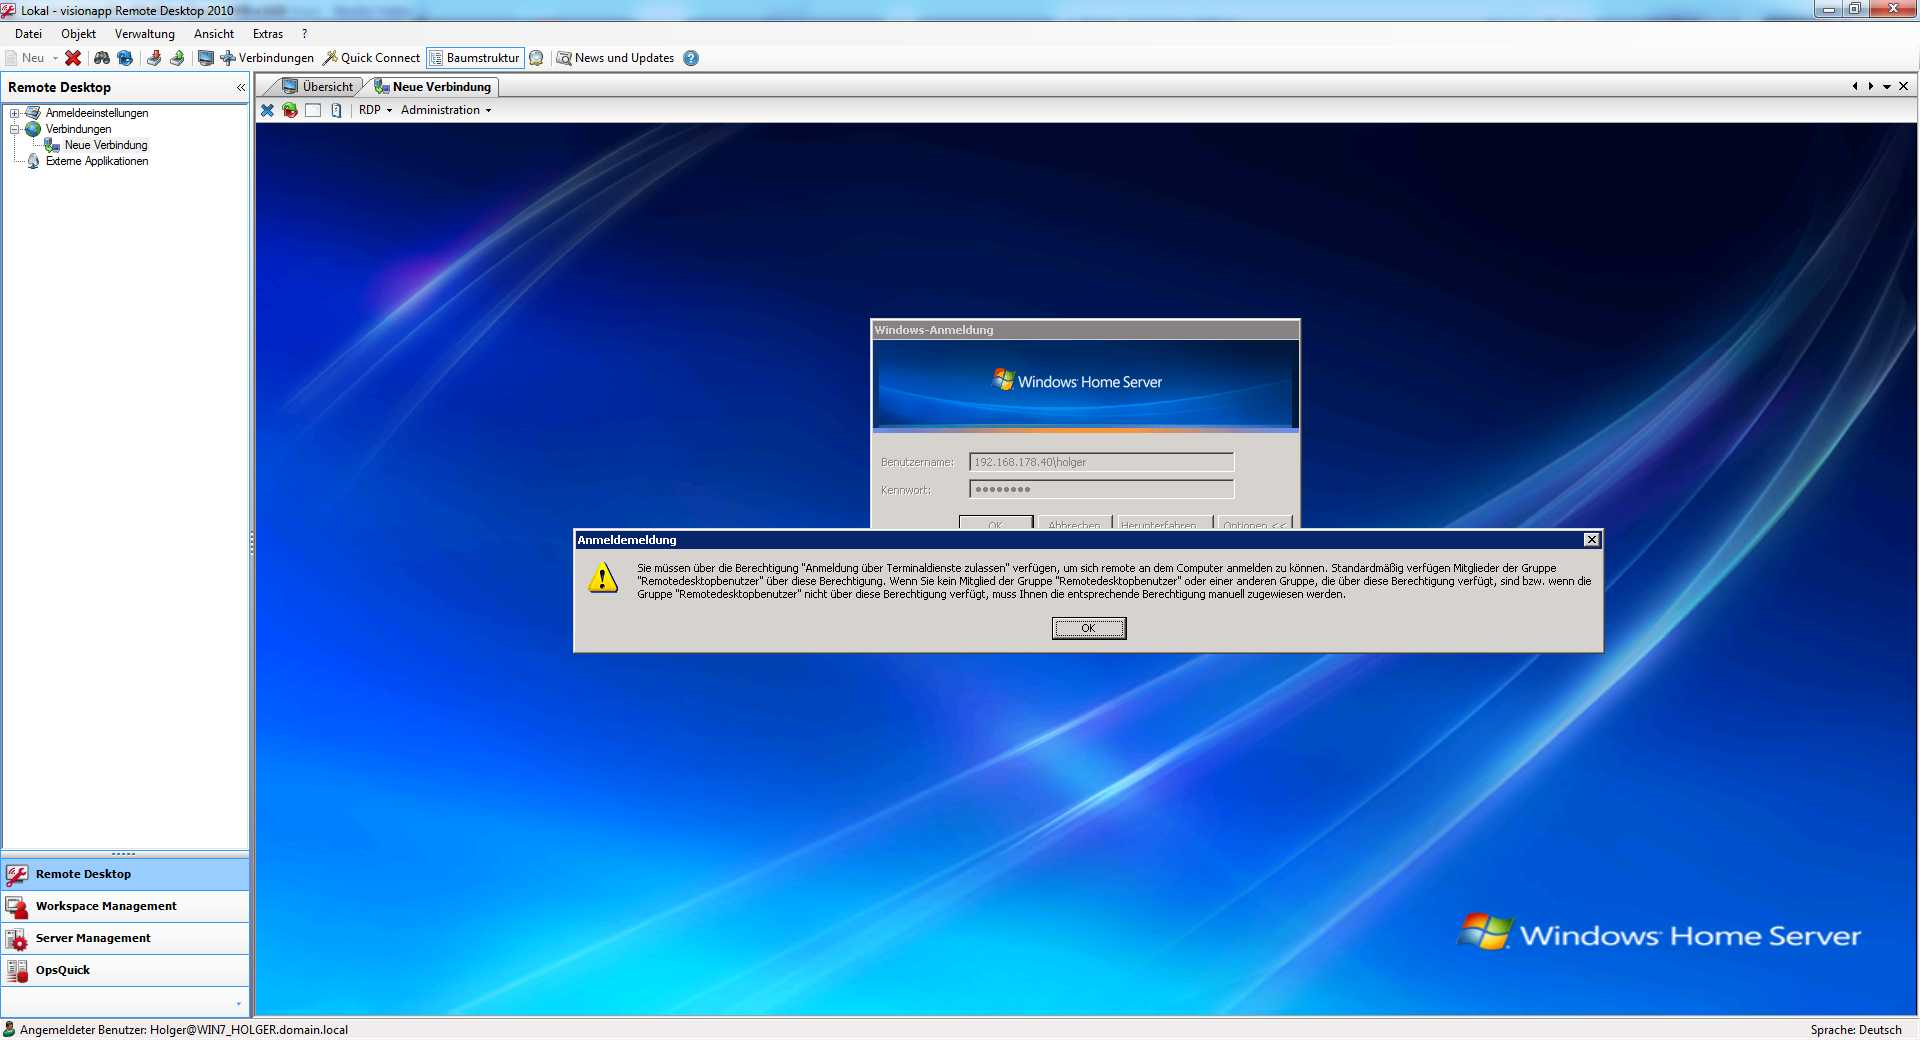
Task: Click the Windows-Anmeldung dialog title bar
Action: coord(1085,330)
